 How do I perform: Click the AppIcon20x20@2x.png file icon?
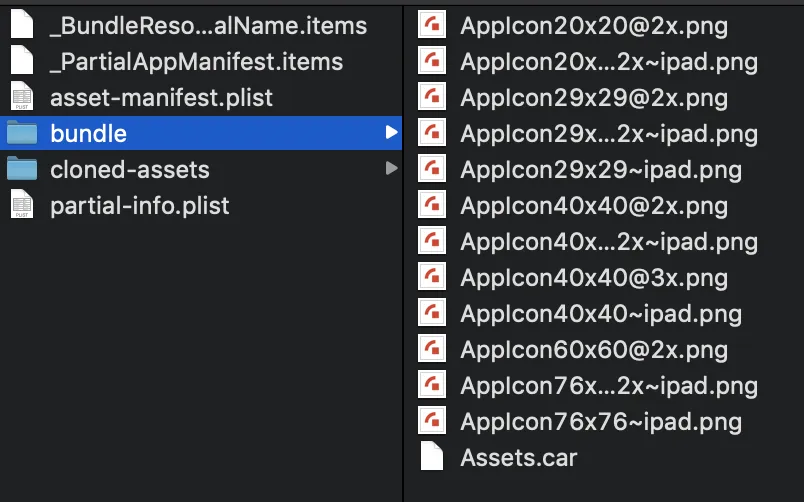(432, 26)
